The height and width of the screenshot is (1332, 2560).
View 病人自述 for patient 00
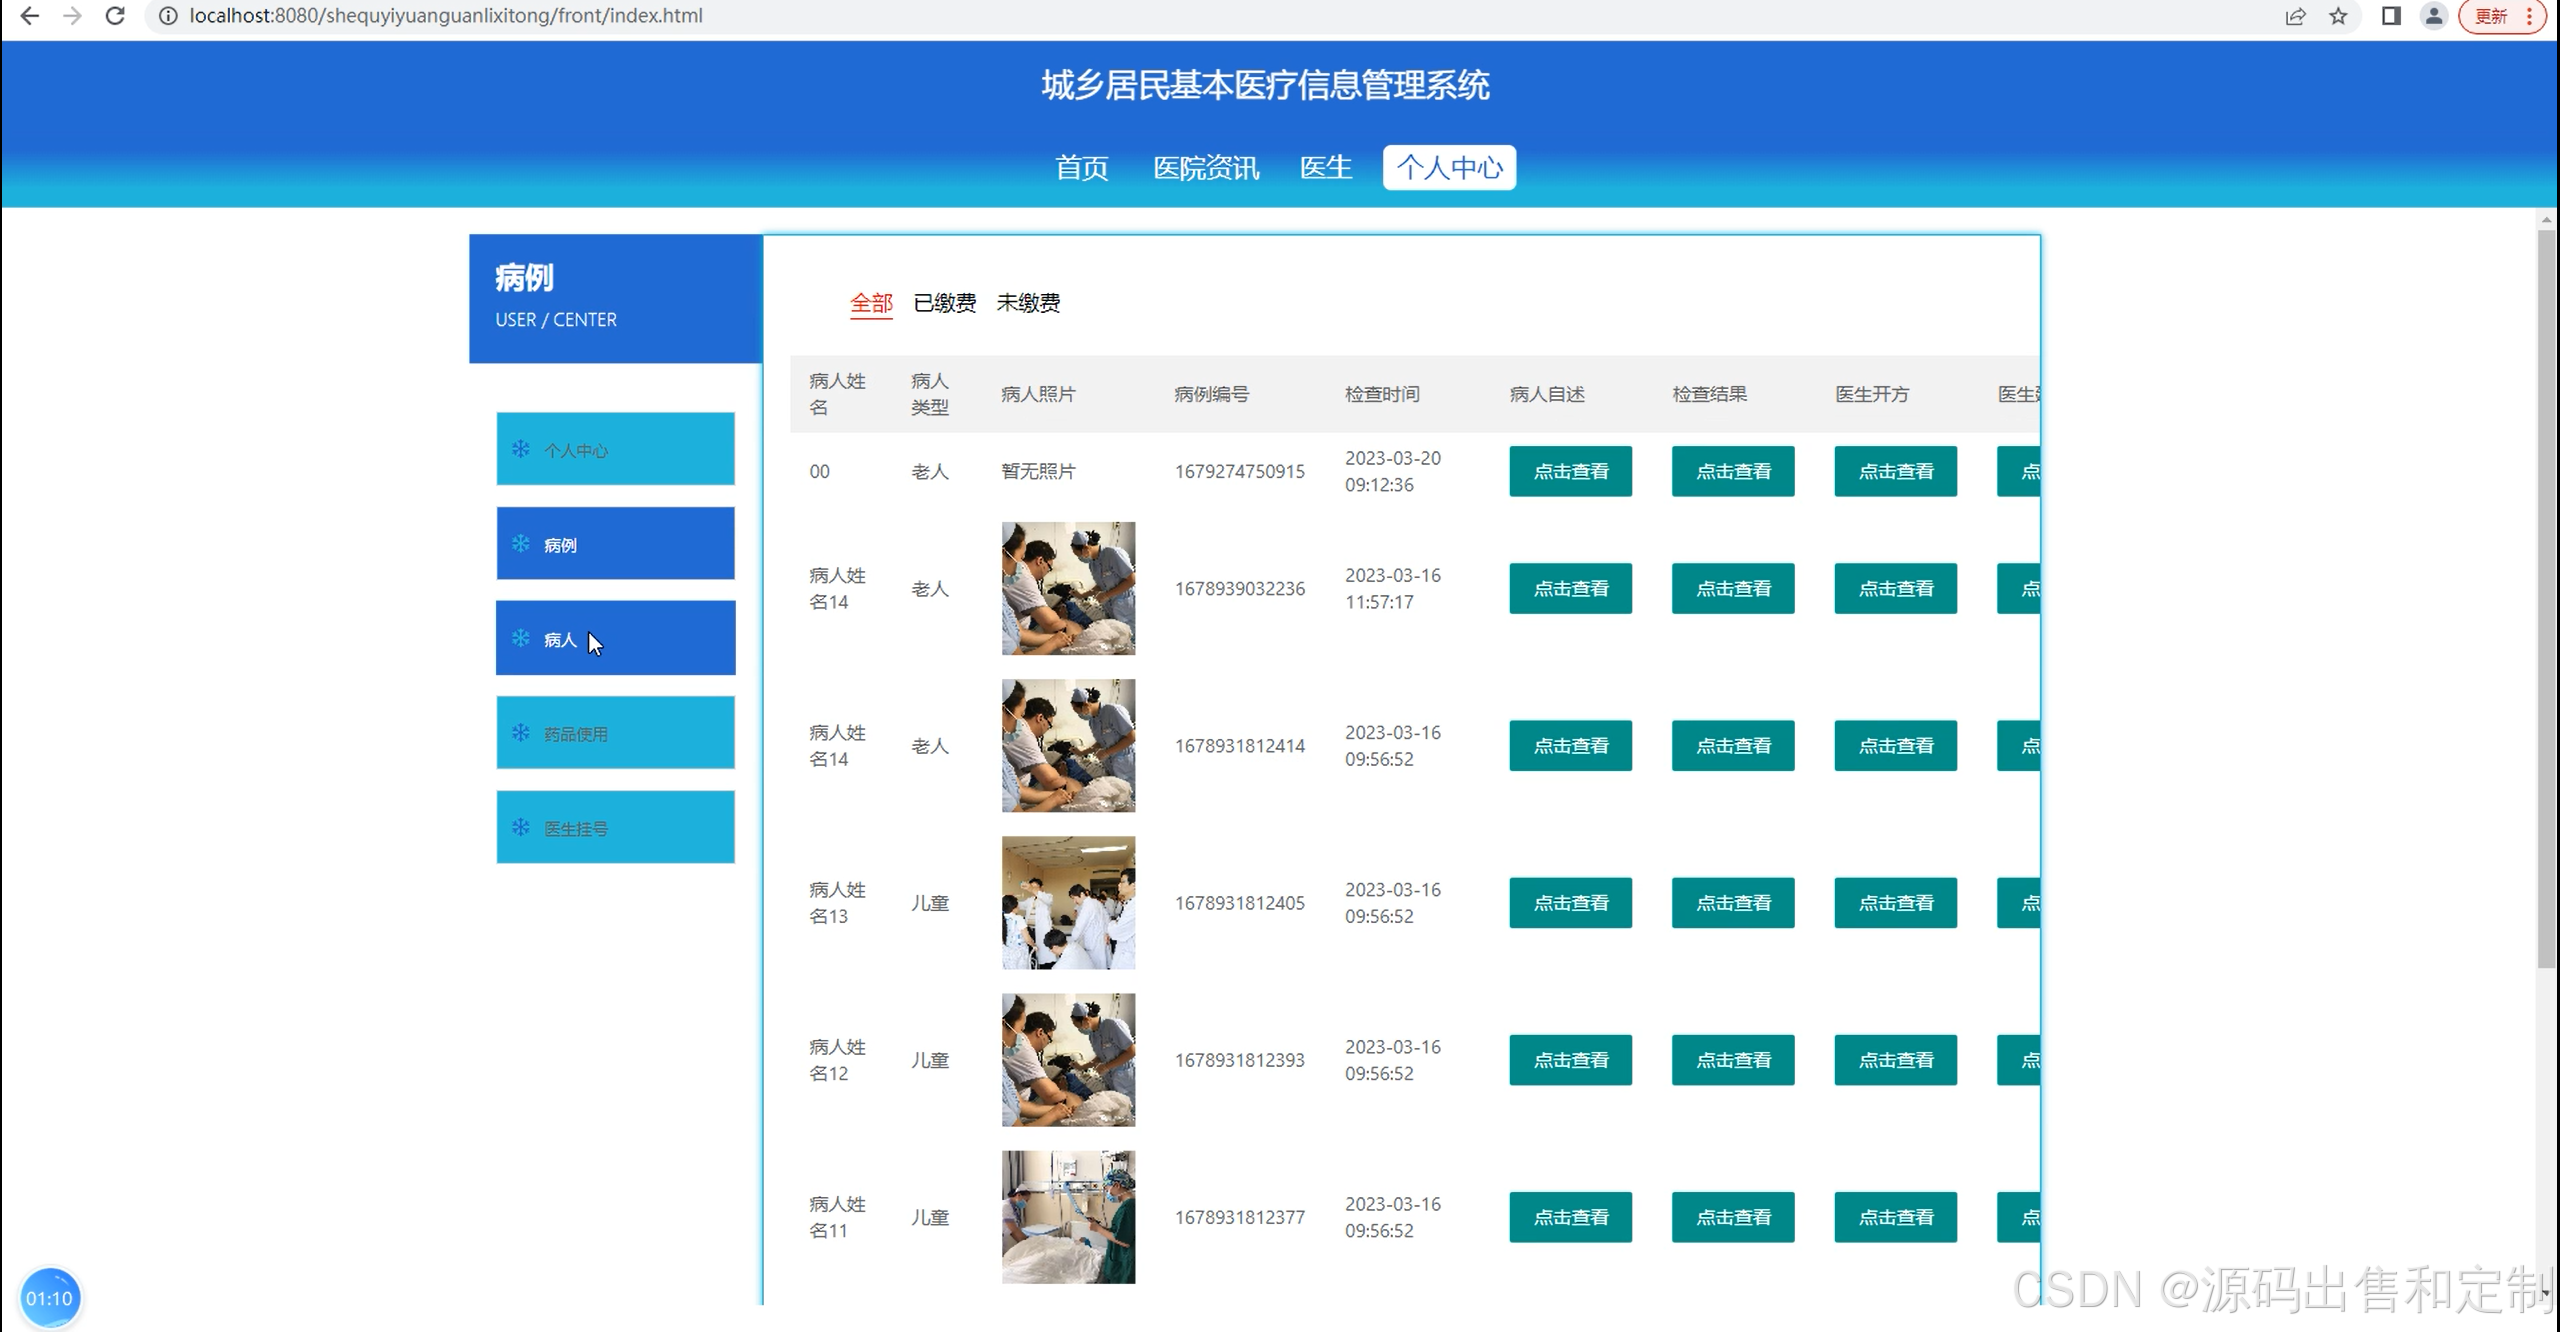[x=1570, y=471]
